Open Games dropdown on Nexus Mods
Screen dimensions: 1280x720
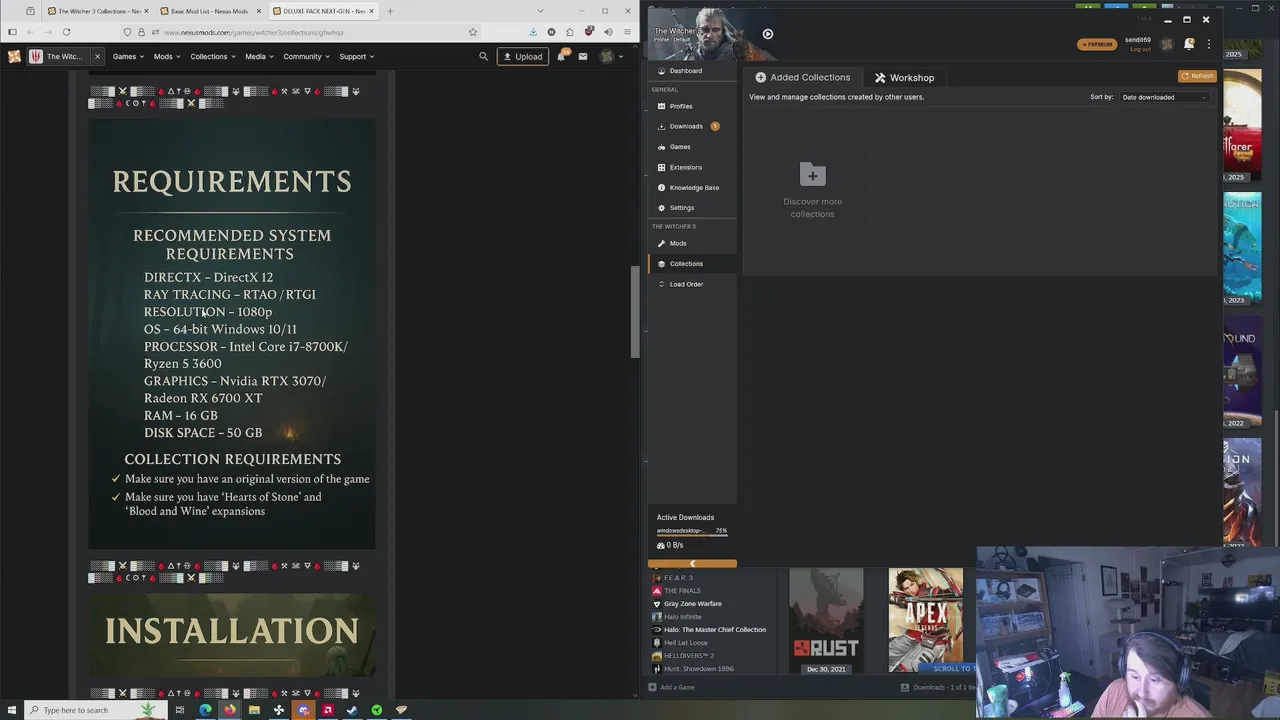(128, 57)
